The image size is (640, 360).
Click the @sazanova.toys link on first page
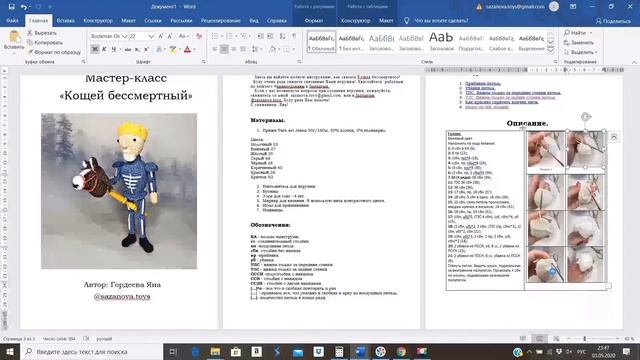[x=122, y=297]
